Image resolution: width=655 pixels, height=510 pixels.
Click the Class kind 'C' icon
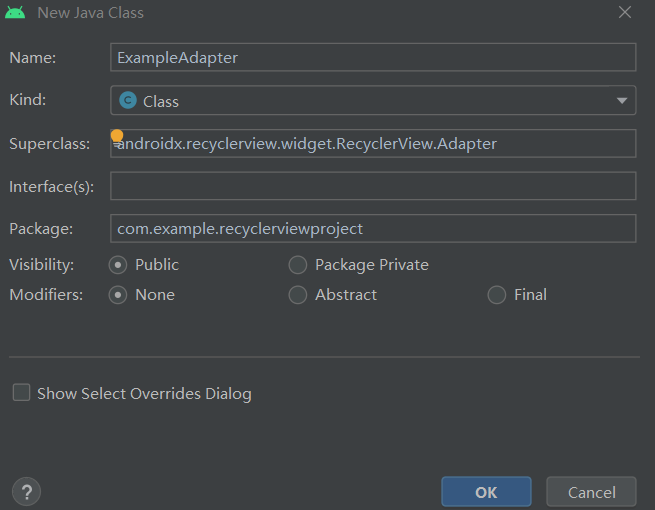point(127,100)
